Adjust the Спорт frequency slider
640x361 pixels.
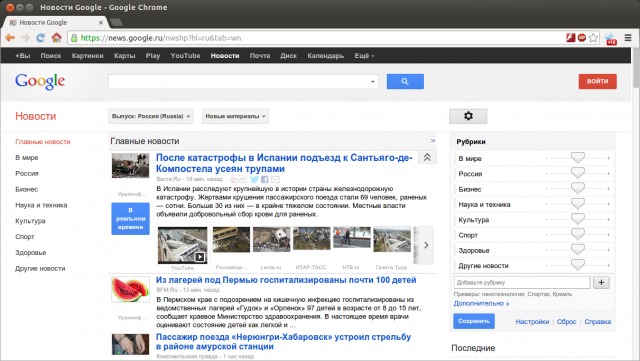click(x=578, y=234)
